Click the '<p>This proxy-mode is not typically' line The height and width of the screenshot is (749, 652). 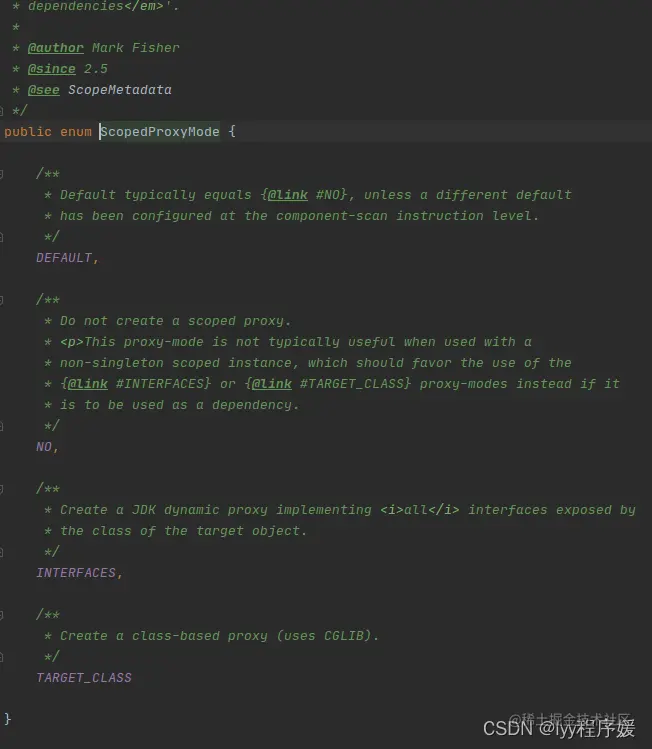coord(296,342)
